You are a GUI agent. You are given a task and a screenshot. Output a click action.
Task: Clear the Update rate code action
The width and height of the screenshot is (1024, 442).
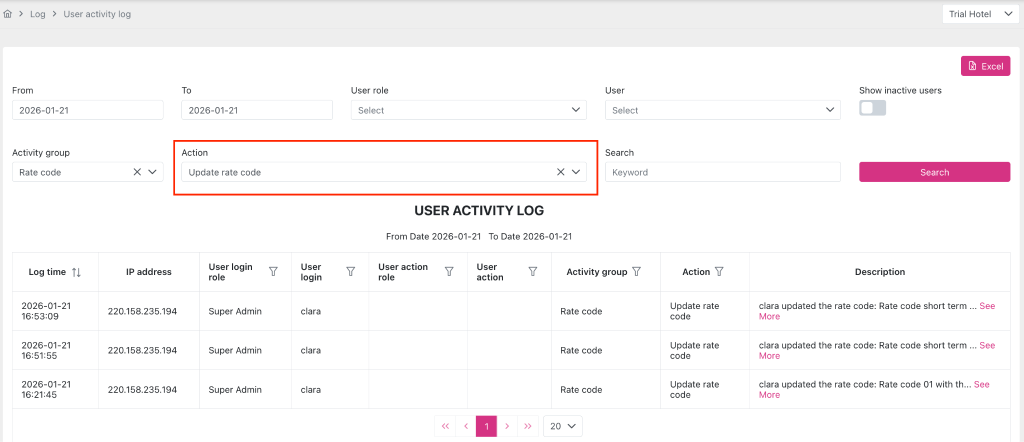click(x=561, y=172)
